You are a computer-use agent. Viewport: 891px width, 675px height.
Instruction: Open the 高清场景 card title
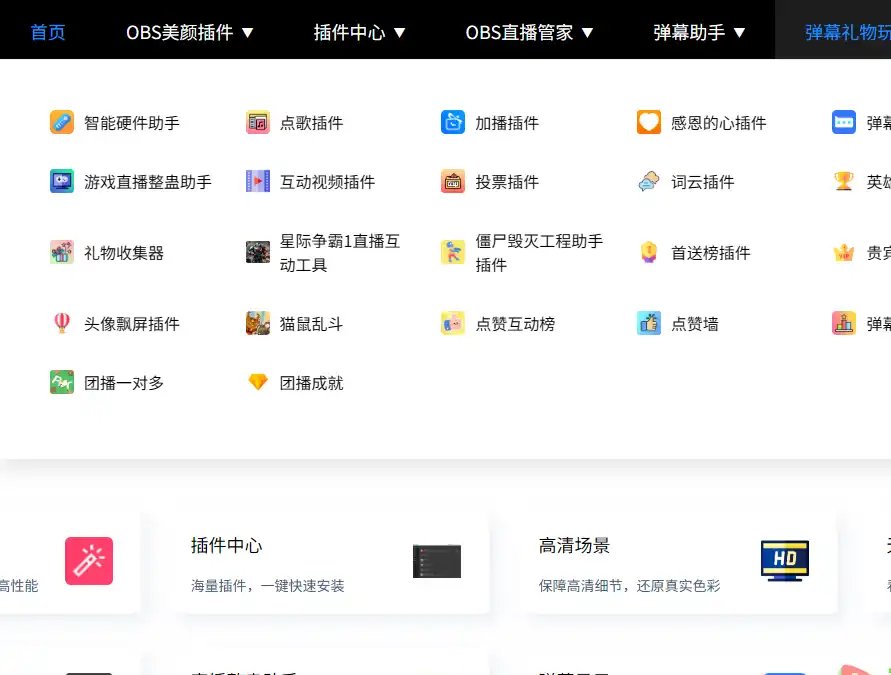(574, 545)
